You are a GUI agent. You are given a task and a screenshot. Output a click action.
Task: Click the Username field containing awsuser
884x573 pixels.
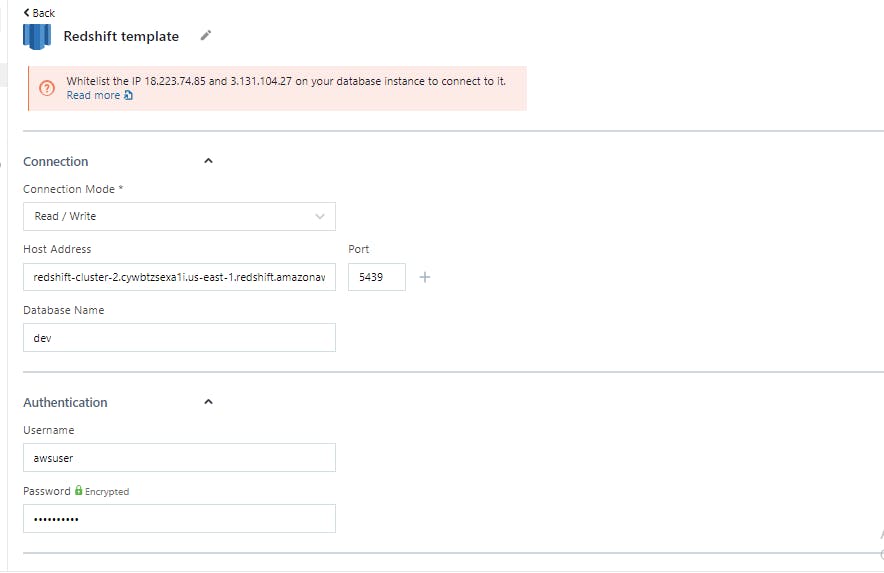coord(179,458)
